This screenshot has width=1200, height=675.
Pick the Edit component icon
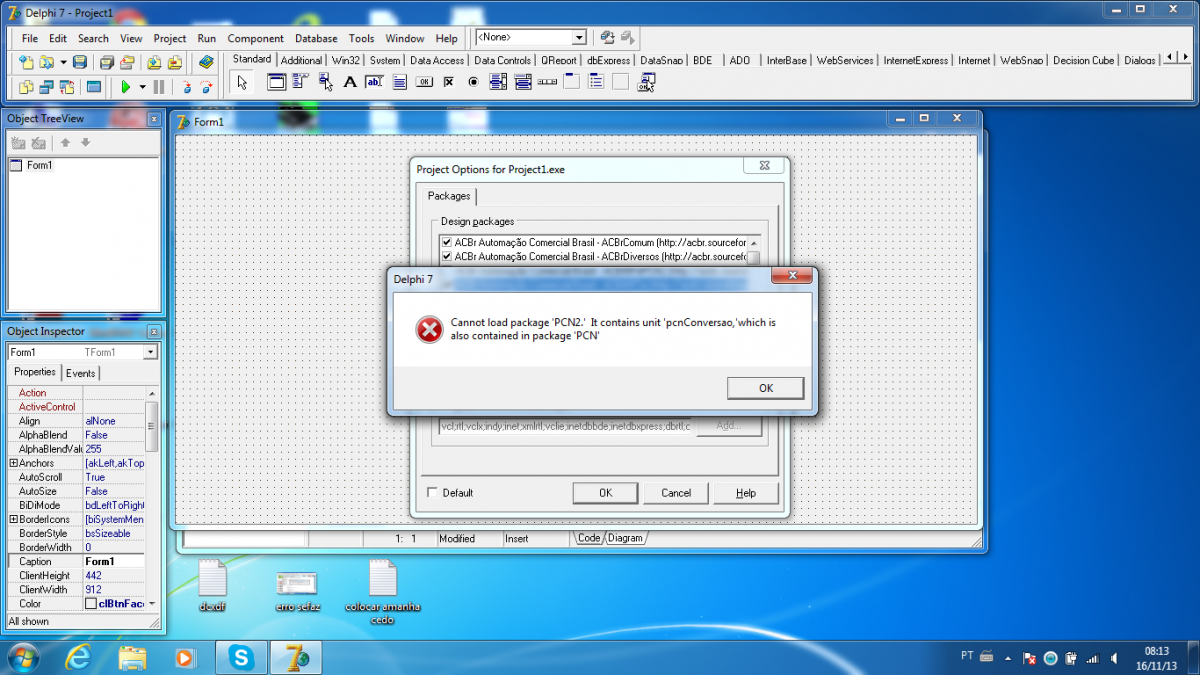click(375, 83)
